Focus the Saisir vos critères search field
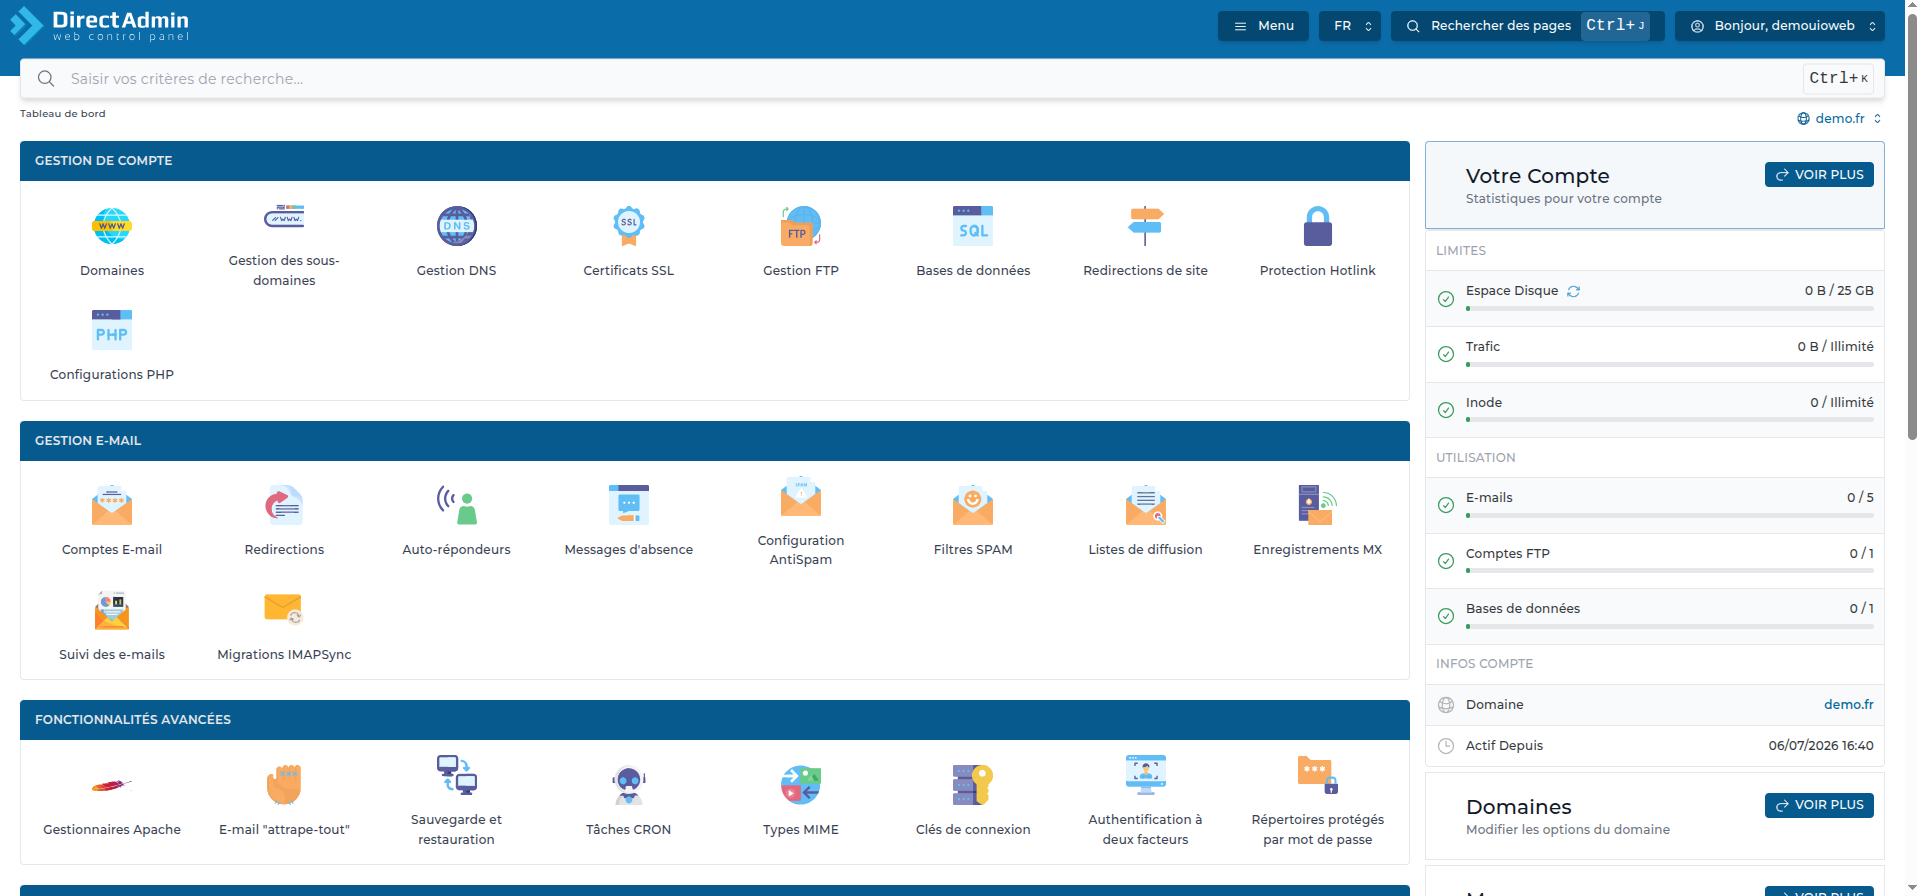Viewport: 1917px width, 896px height. [952, 78]
